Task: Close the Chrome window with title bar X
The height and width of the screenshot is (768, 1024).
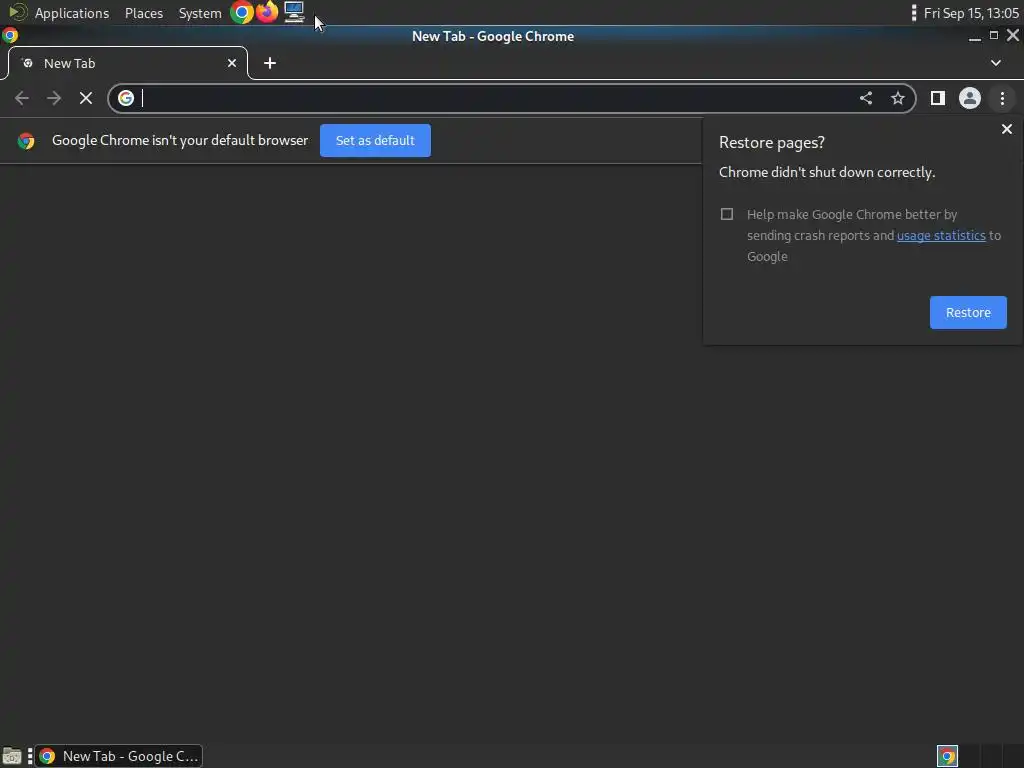Action: (x=1013, y=35)
